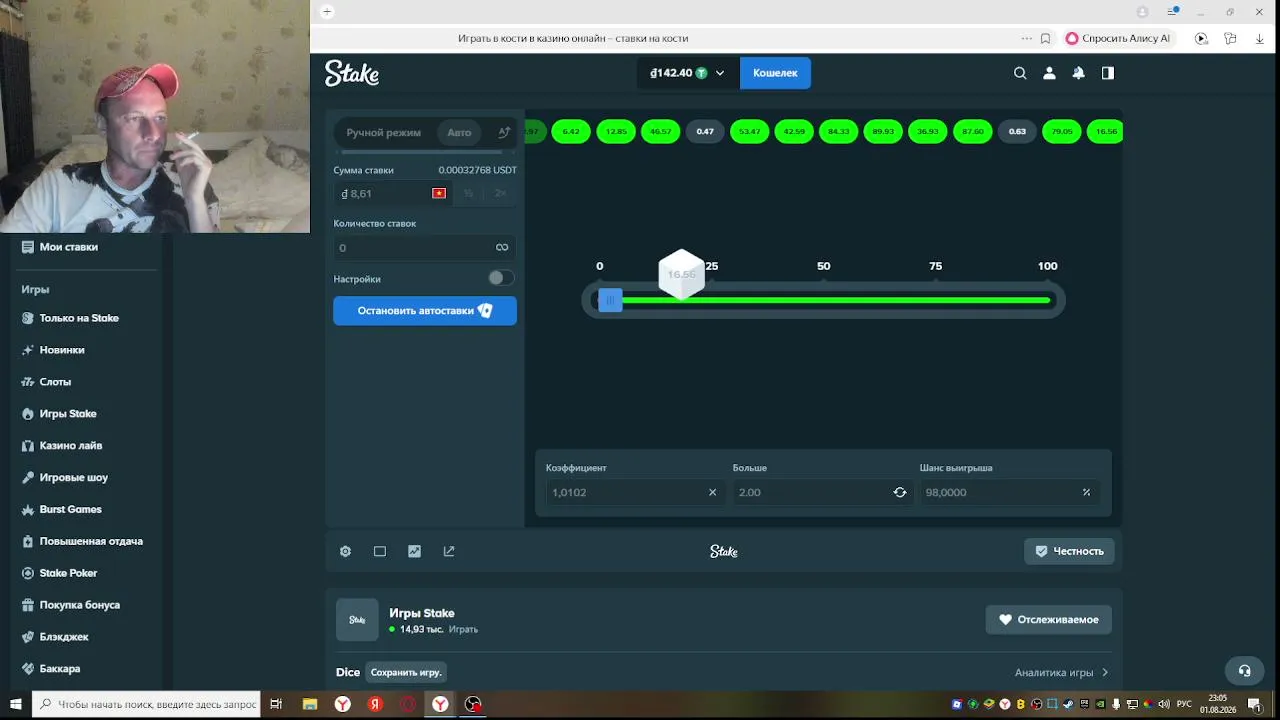Switch to Ручной режим tab
The width and height of the screenshot is (1280, 720).
[383, 132]
